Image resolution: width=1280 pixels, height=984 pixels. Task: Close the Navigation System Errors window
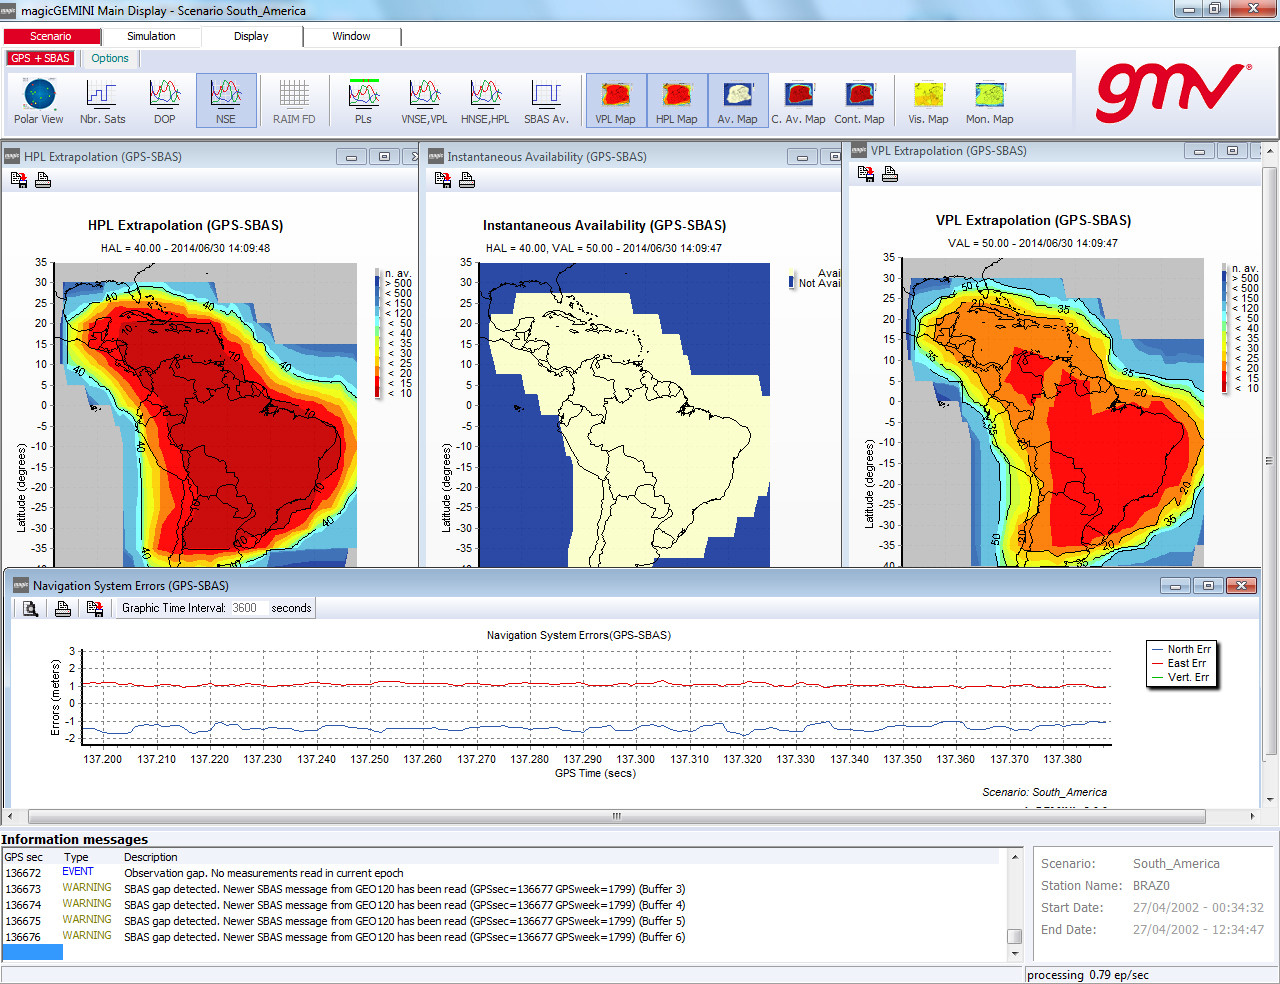(x=1241, y=586)
